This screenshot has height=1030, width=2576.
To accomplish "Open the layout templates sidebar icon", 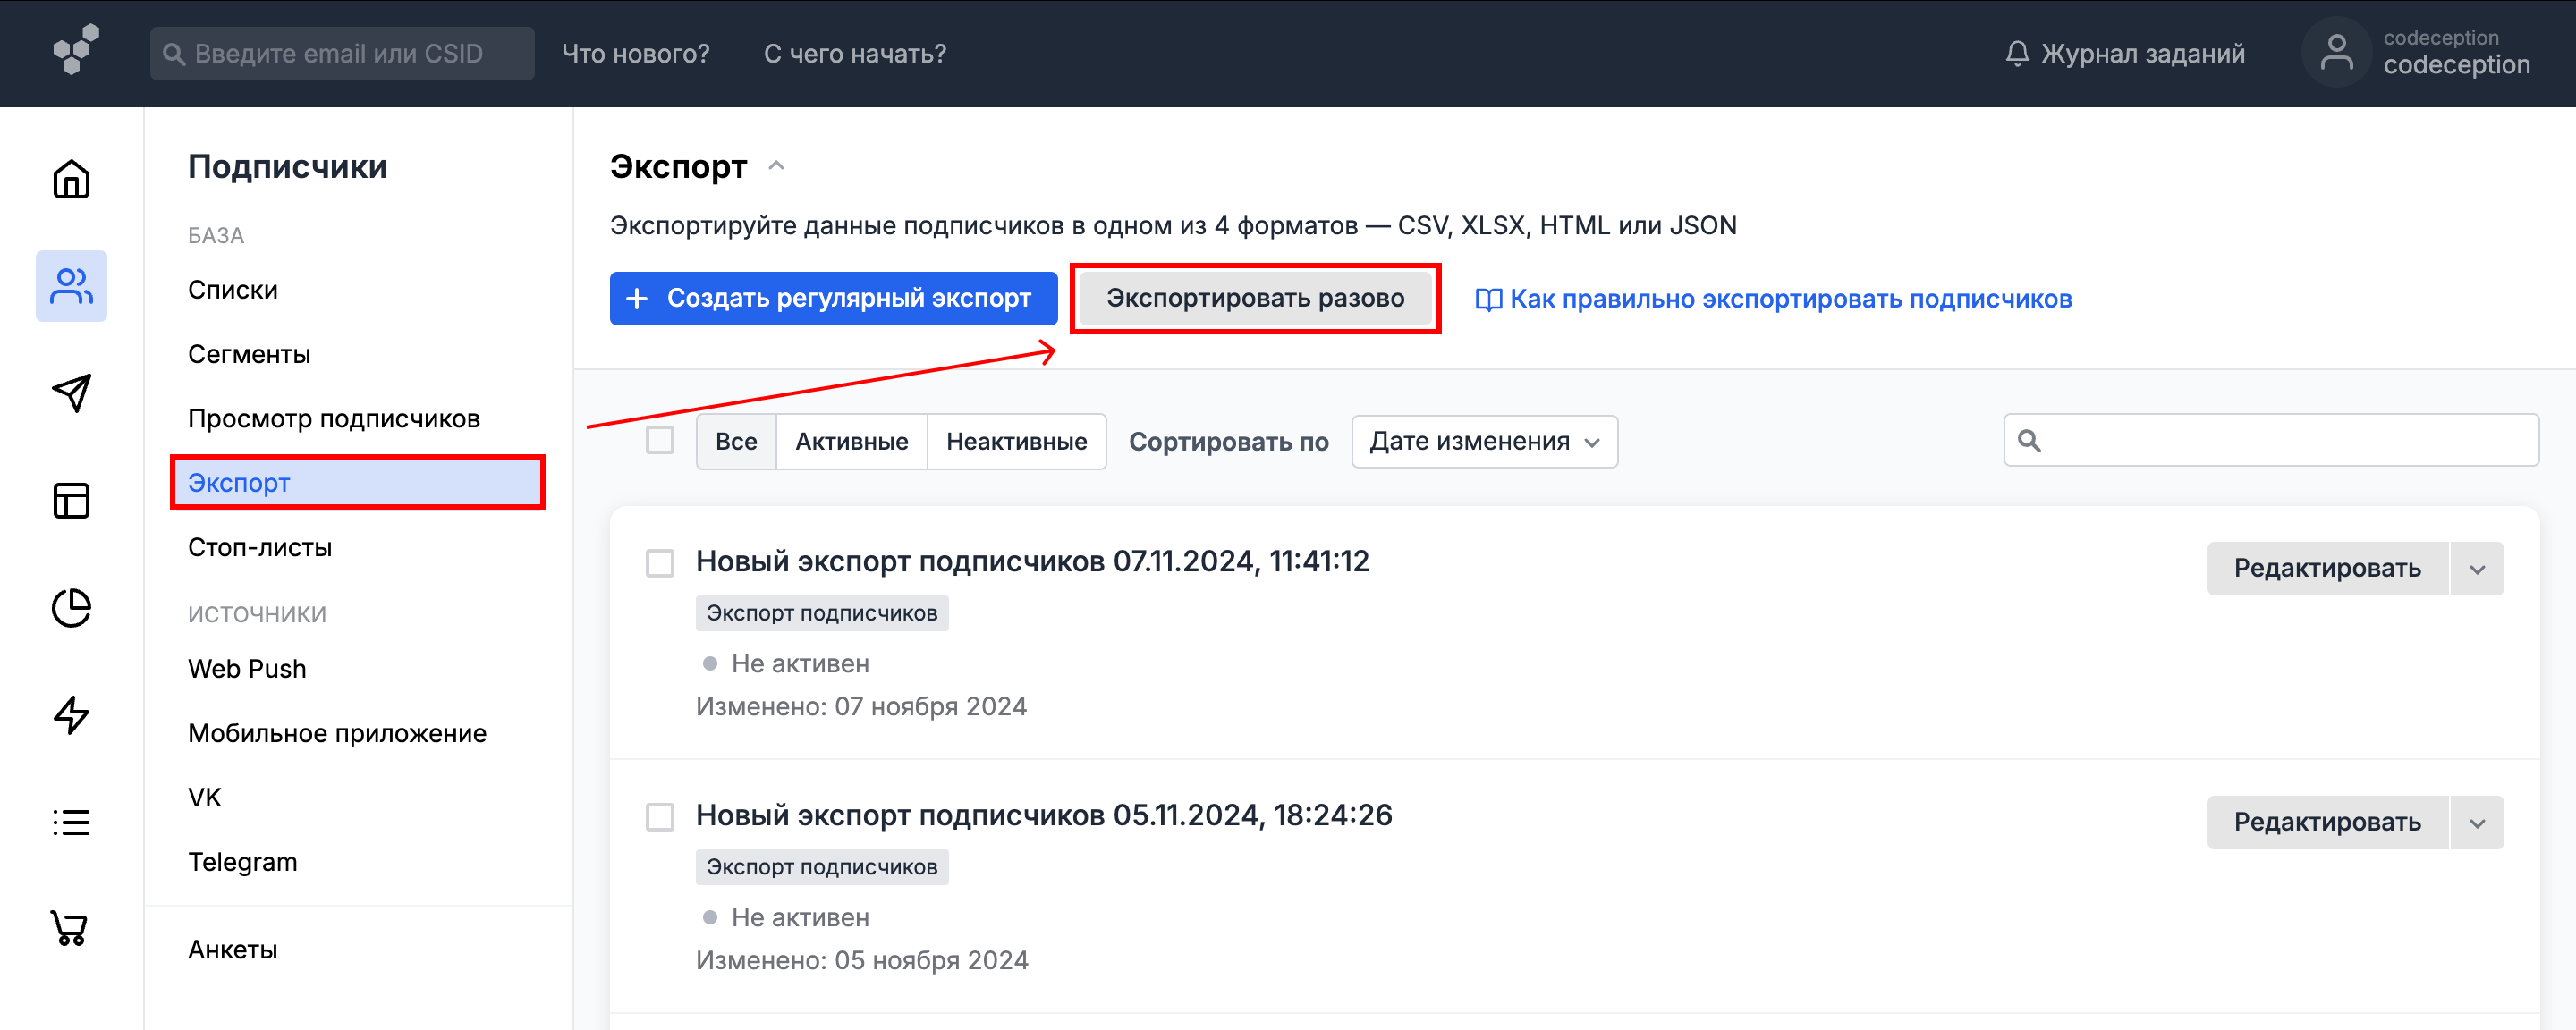I will pyautogui.click(x=71, y=500).
